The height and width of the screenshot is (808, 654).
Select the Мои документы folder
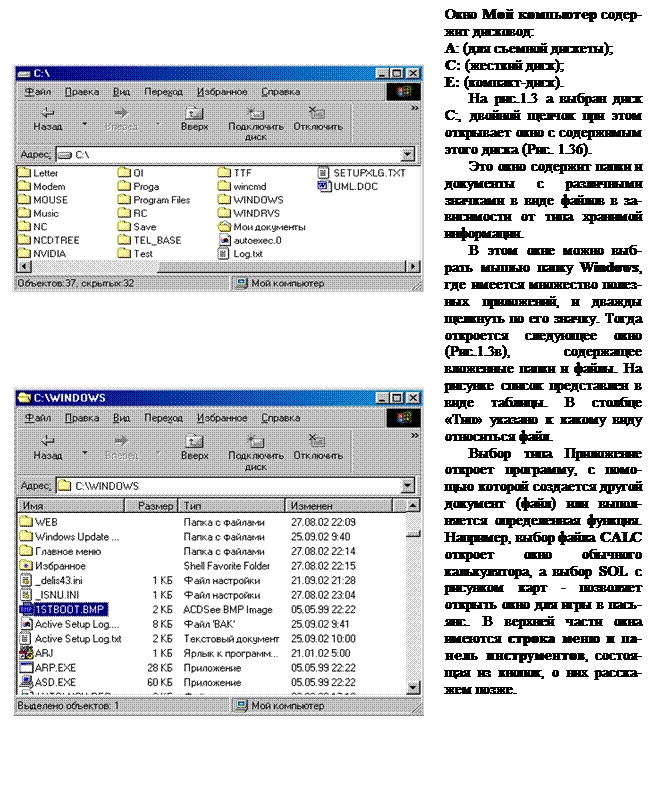click(x=261, y=226)
